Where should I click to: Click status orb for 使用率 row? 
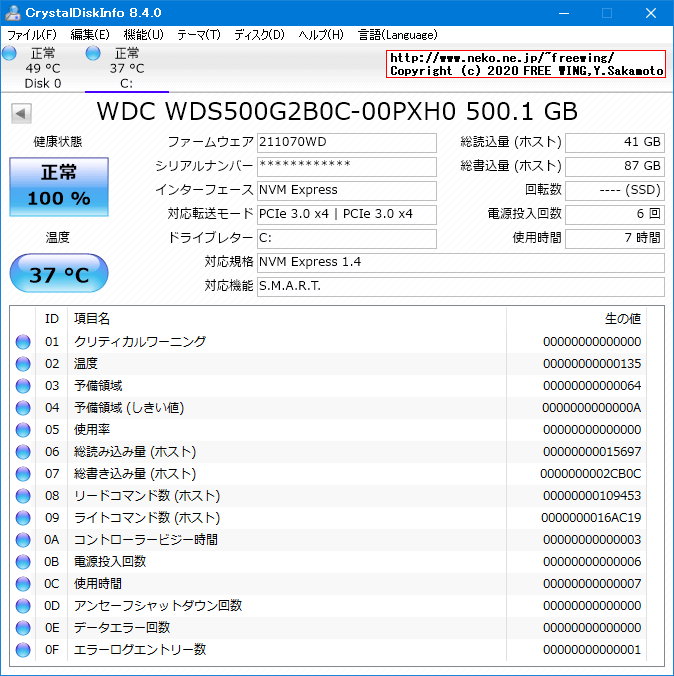pyautogui.click(x=23, y=430)
